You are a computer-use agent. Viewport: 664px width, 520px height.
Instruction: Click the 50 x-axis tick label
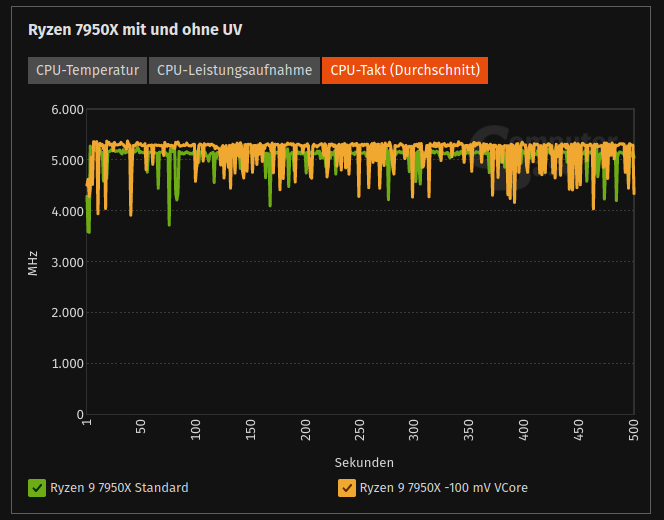pyautogui.click(x=141, y=426)
